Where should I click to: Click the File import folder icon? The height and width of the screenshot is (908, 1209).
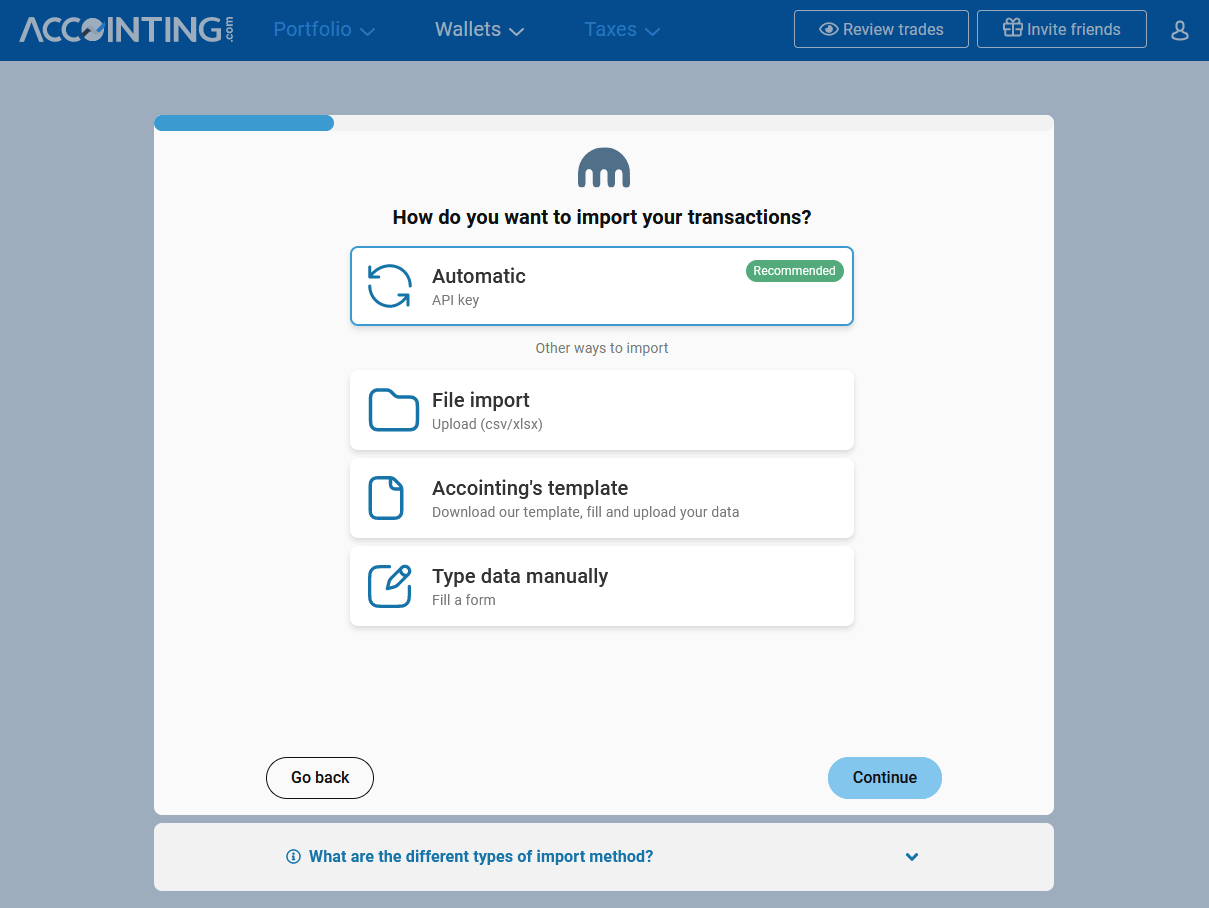coord(393,410)
